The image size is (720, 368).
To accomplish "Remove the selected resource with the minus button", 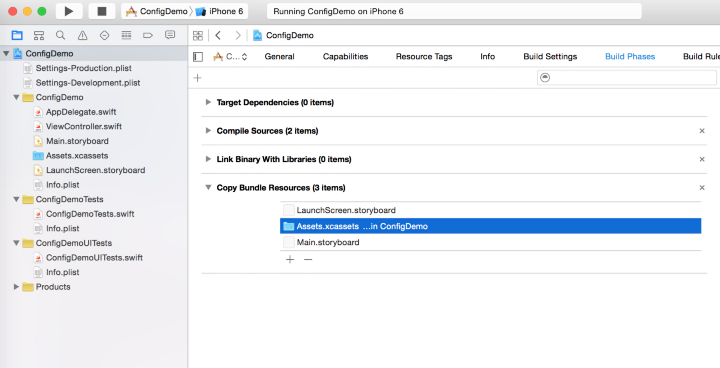I will point(308,260).
